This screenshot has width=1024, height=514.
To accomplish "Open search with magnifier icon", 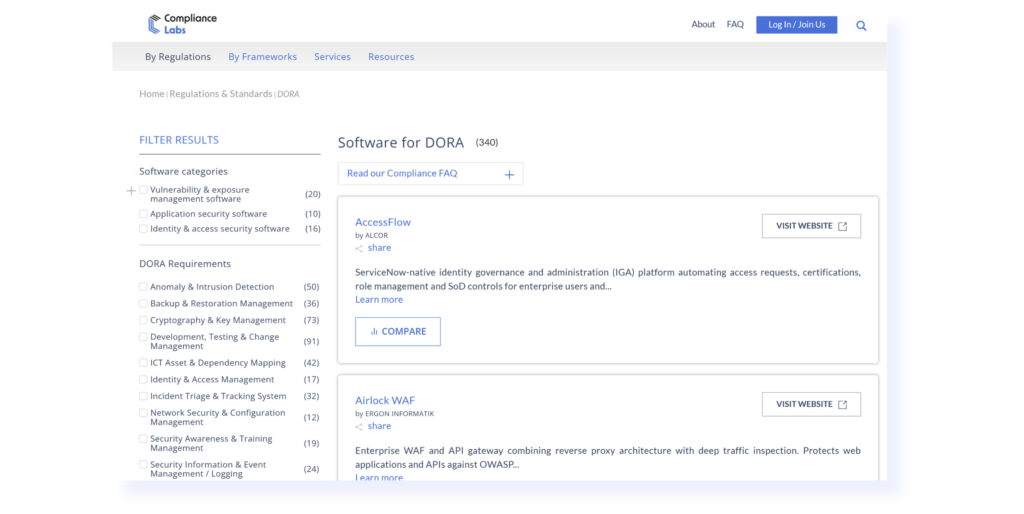I will (861, 26).
